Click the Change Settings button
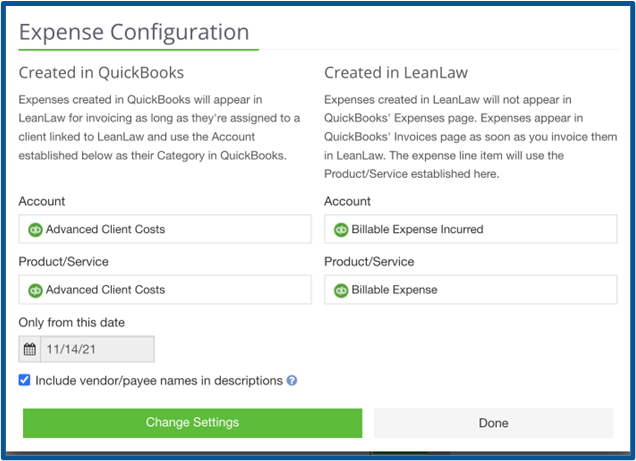The width and height of the screenshot is (636, 461). [192, 422]
